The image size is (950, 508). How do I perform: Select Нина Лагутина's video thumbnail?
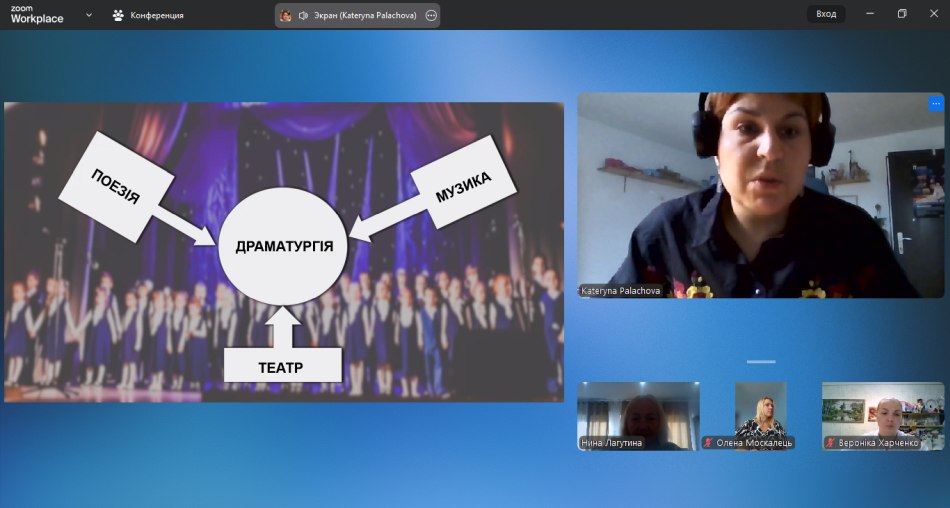click(x=638, y=416)
